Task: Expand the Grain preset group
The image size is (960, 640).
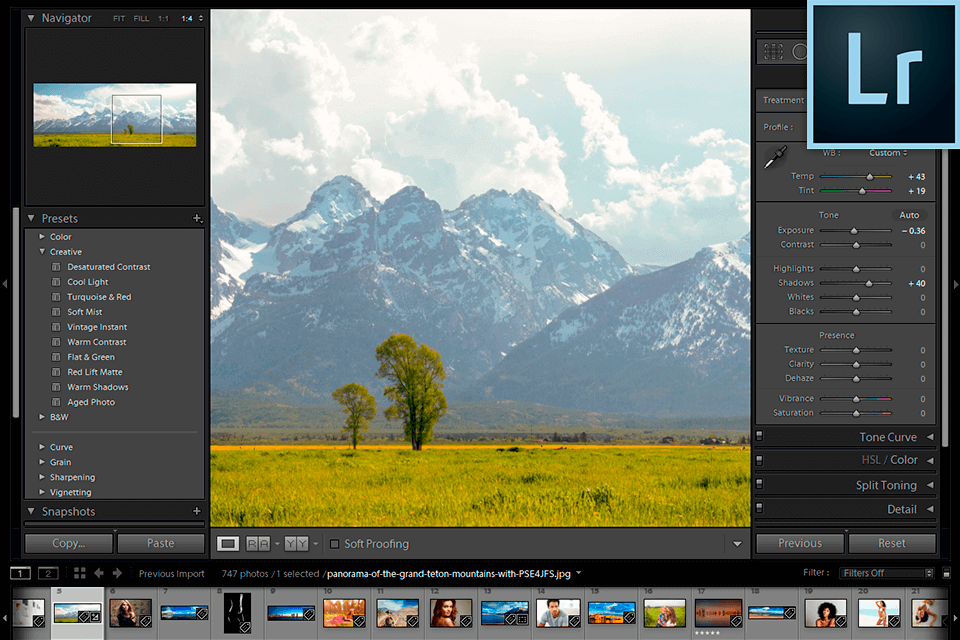Action: tap(42, 462)
